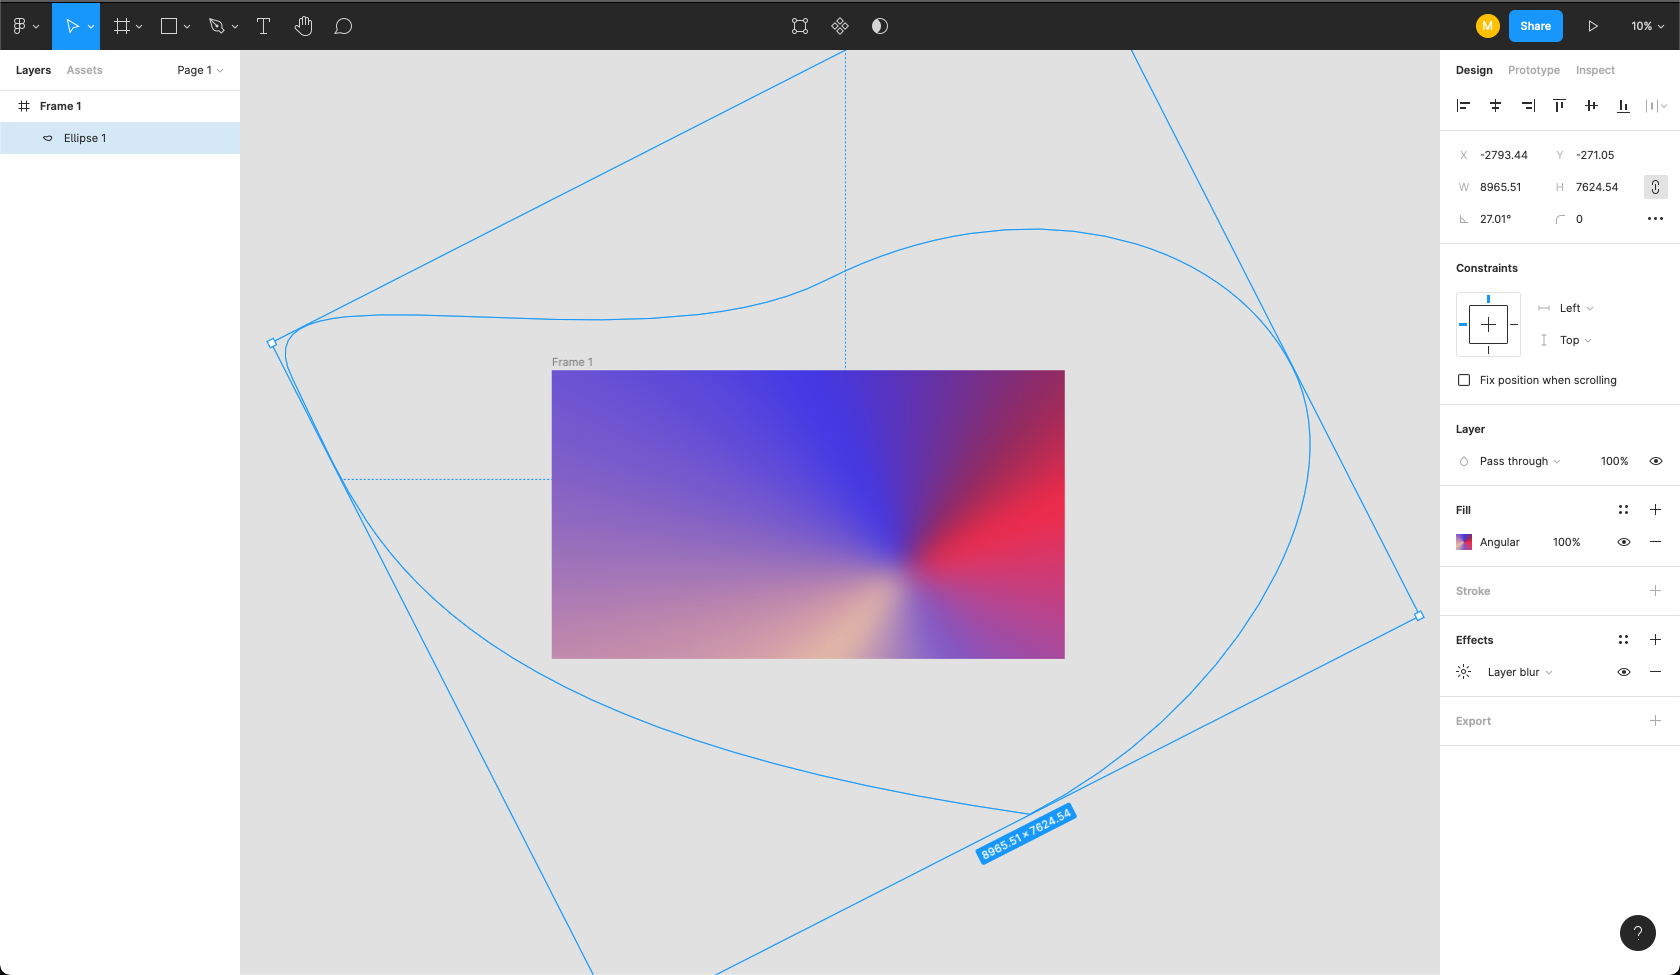Open the Left horizontal constraint dropdown

[x=1576, y=308]
